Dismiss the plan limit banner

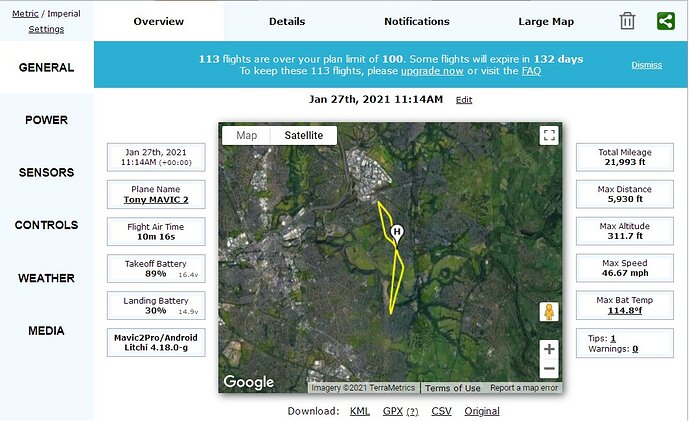646,65
